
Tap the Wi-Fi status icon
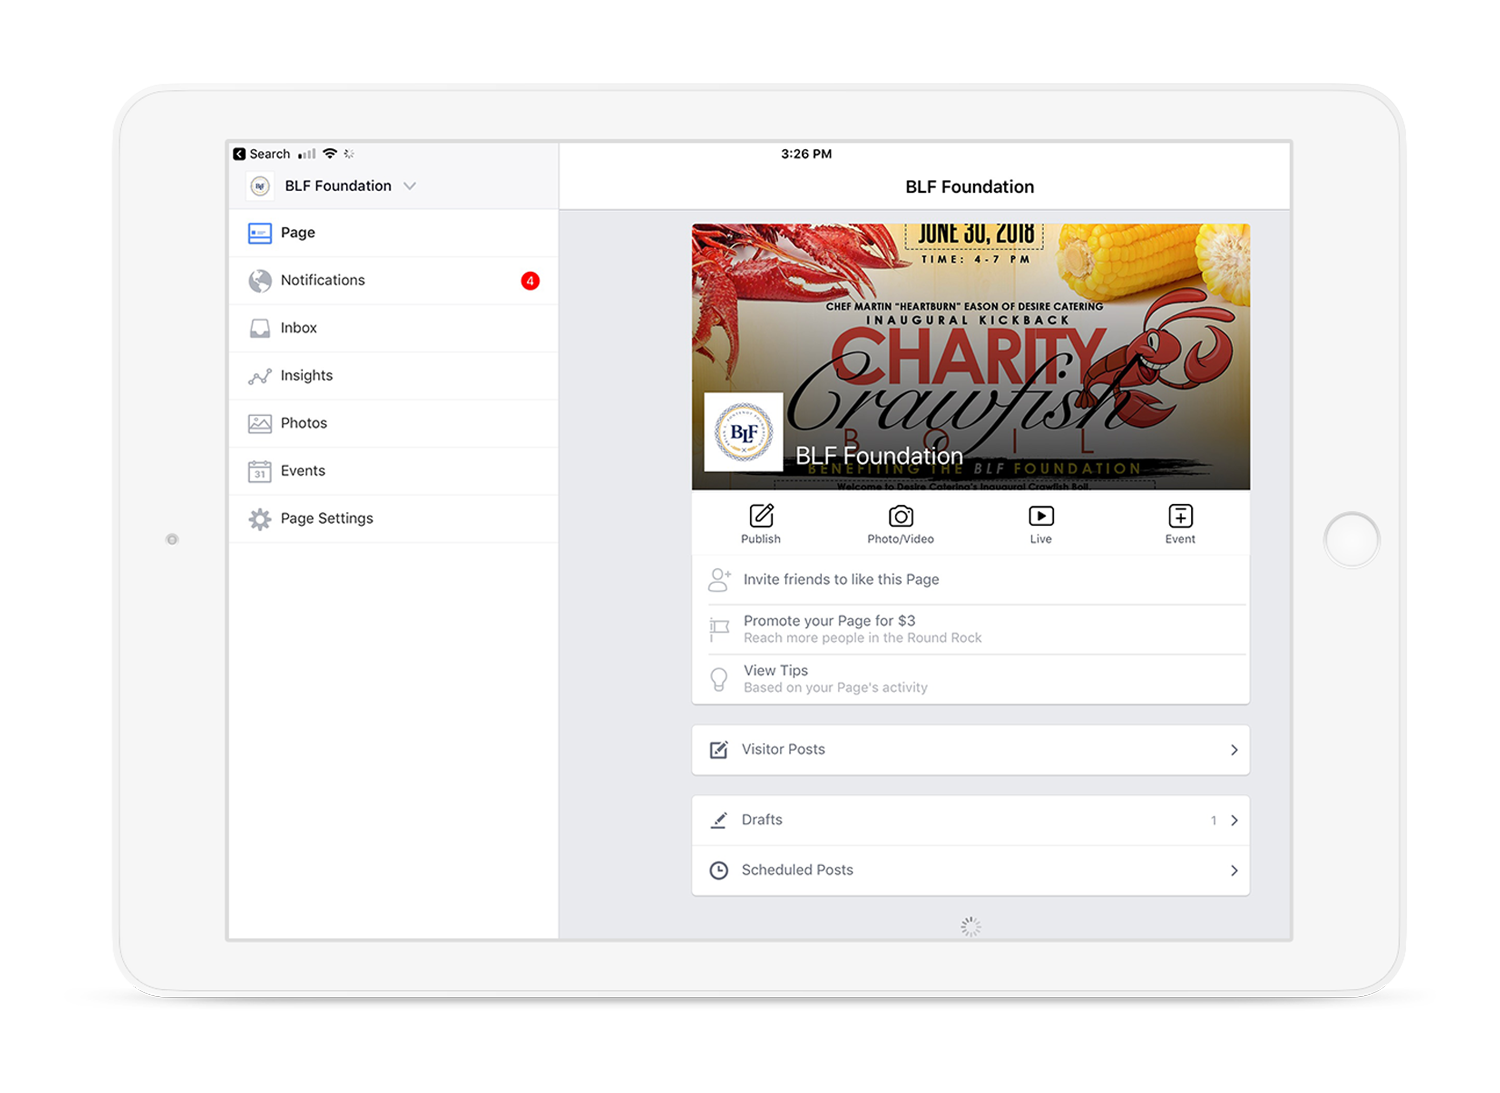point(330,154)
